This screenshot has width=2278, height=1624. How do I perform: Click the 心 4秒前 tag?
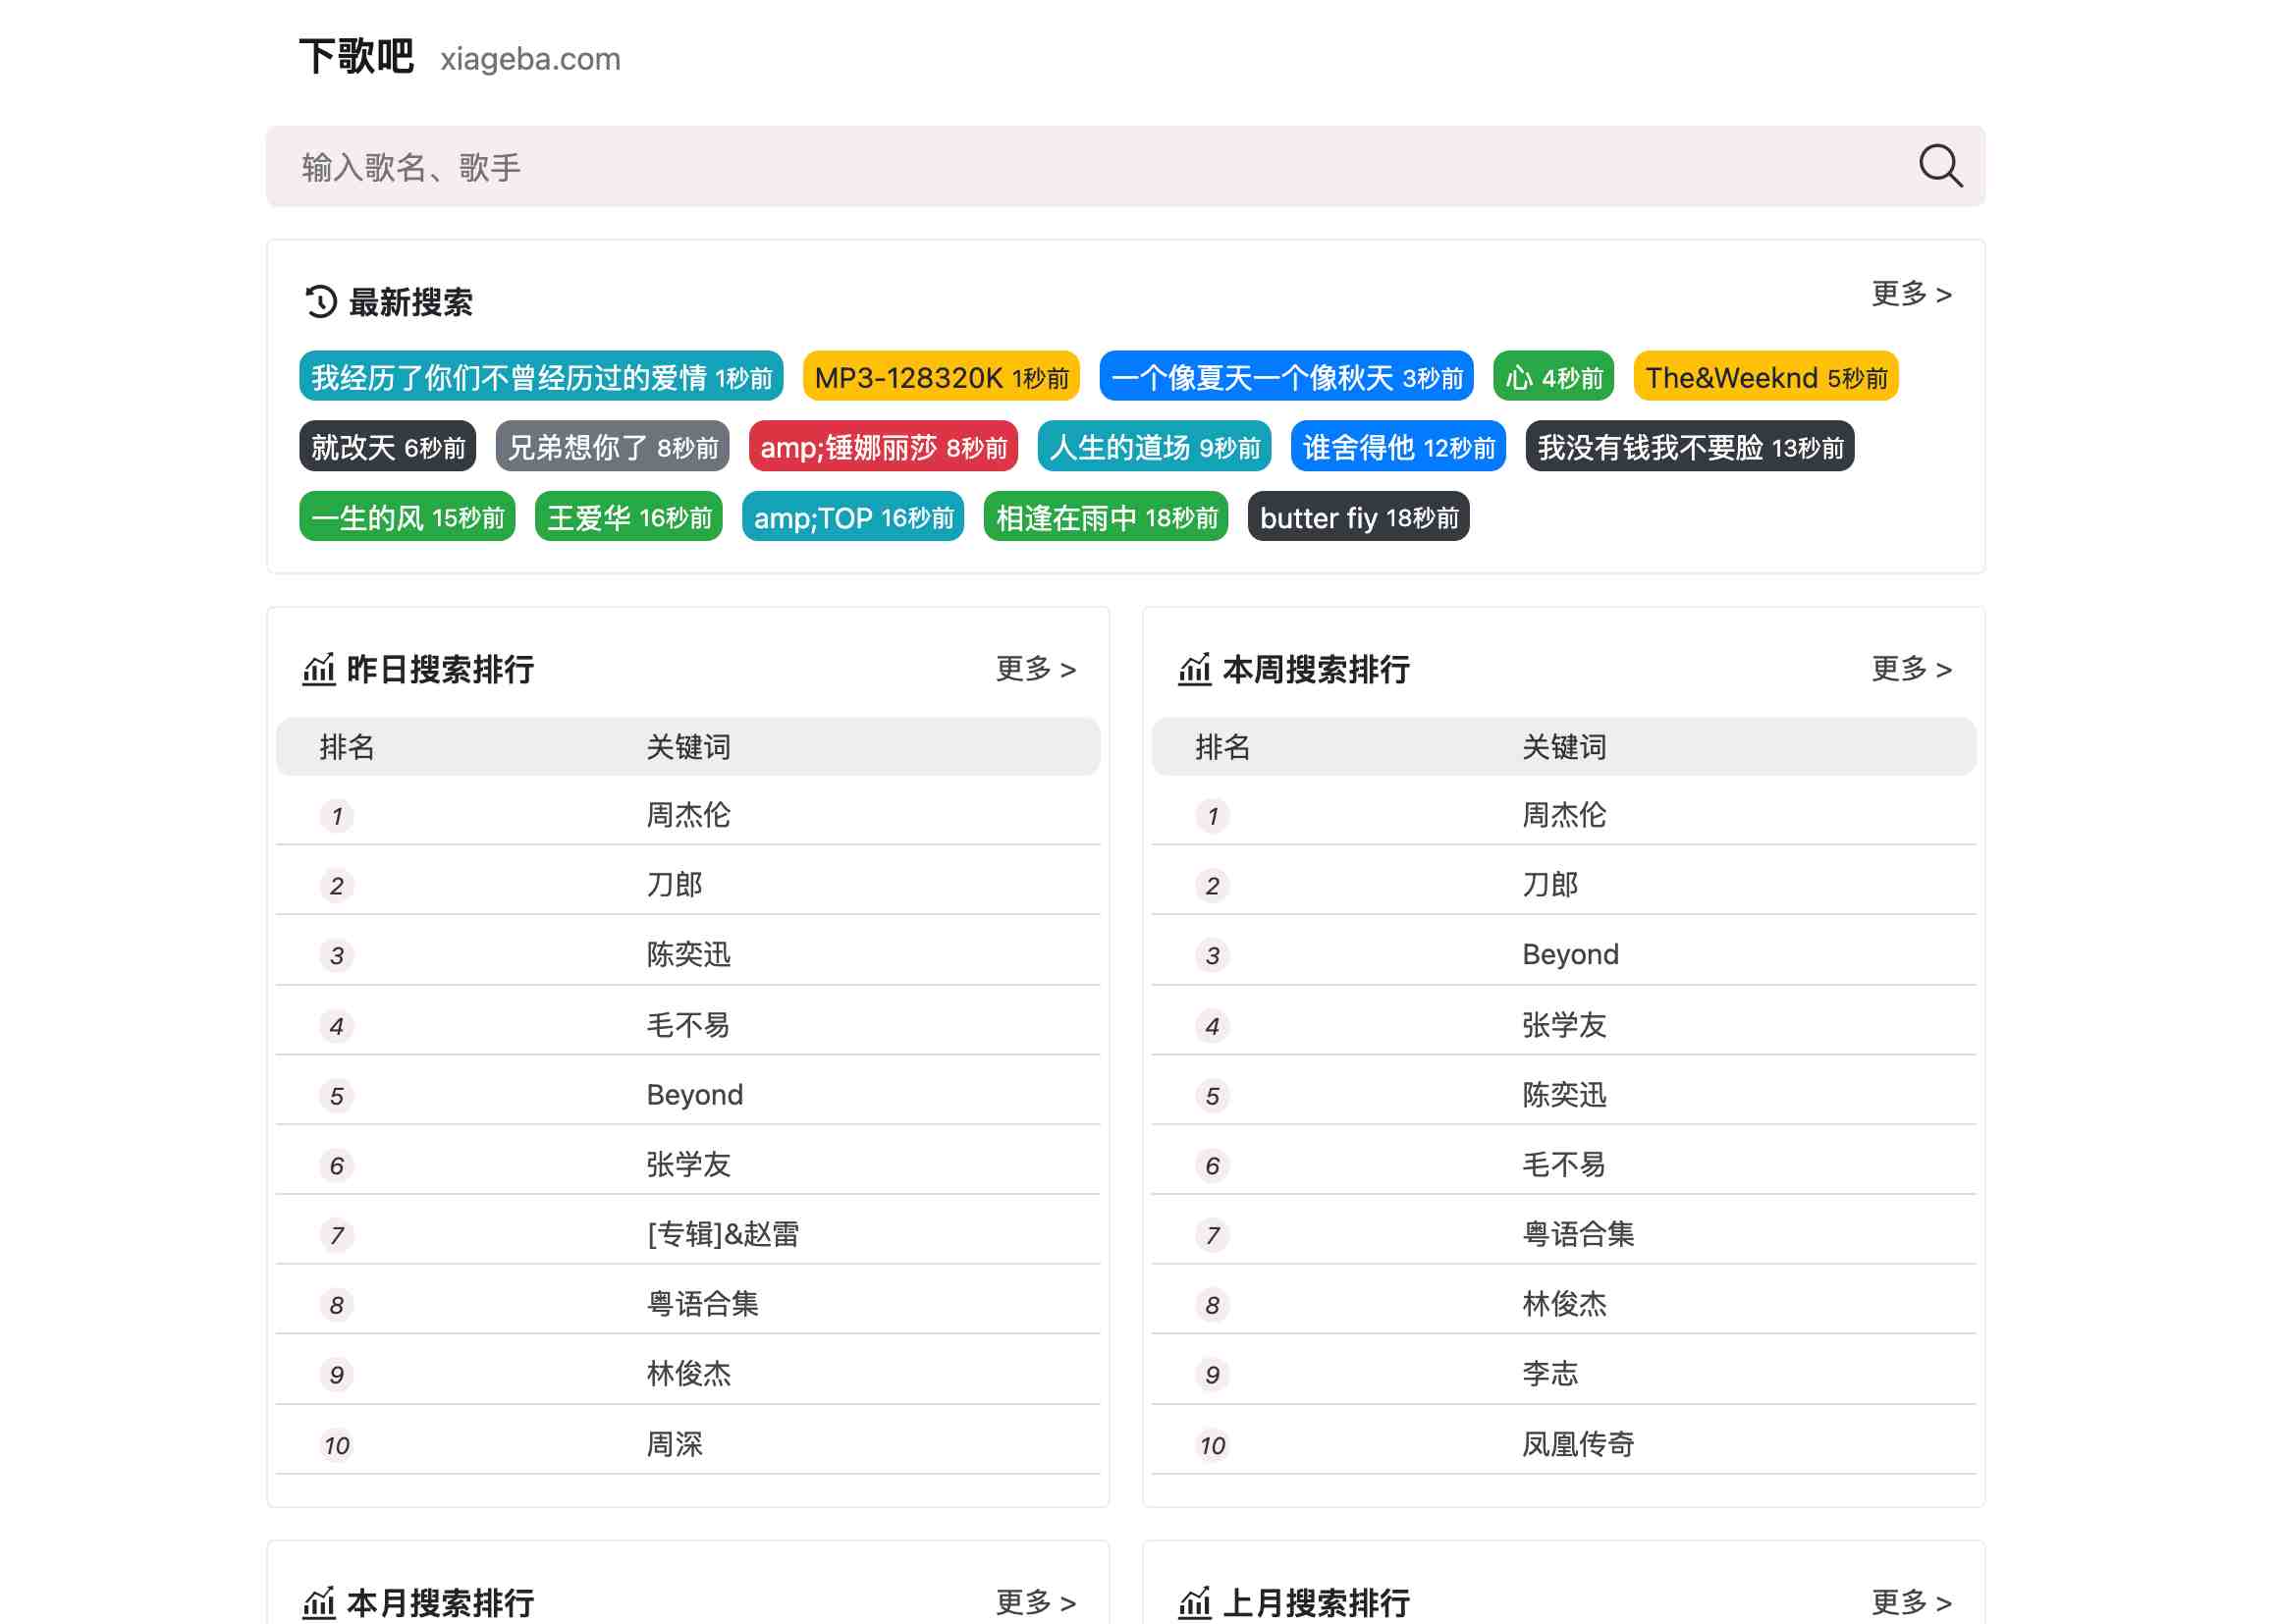[1553, 377]
